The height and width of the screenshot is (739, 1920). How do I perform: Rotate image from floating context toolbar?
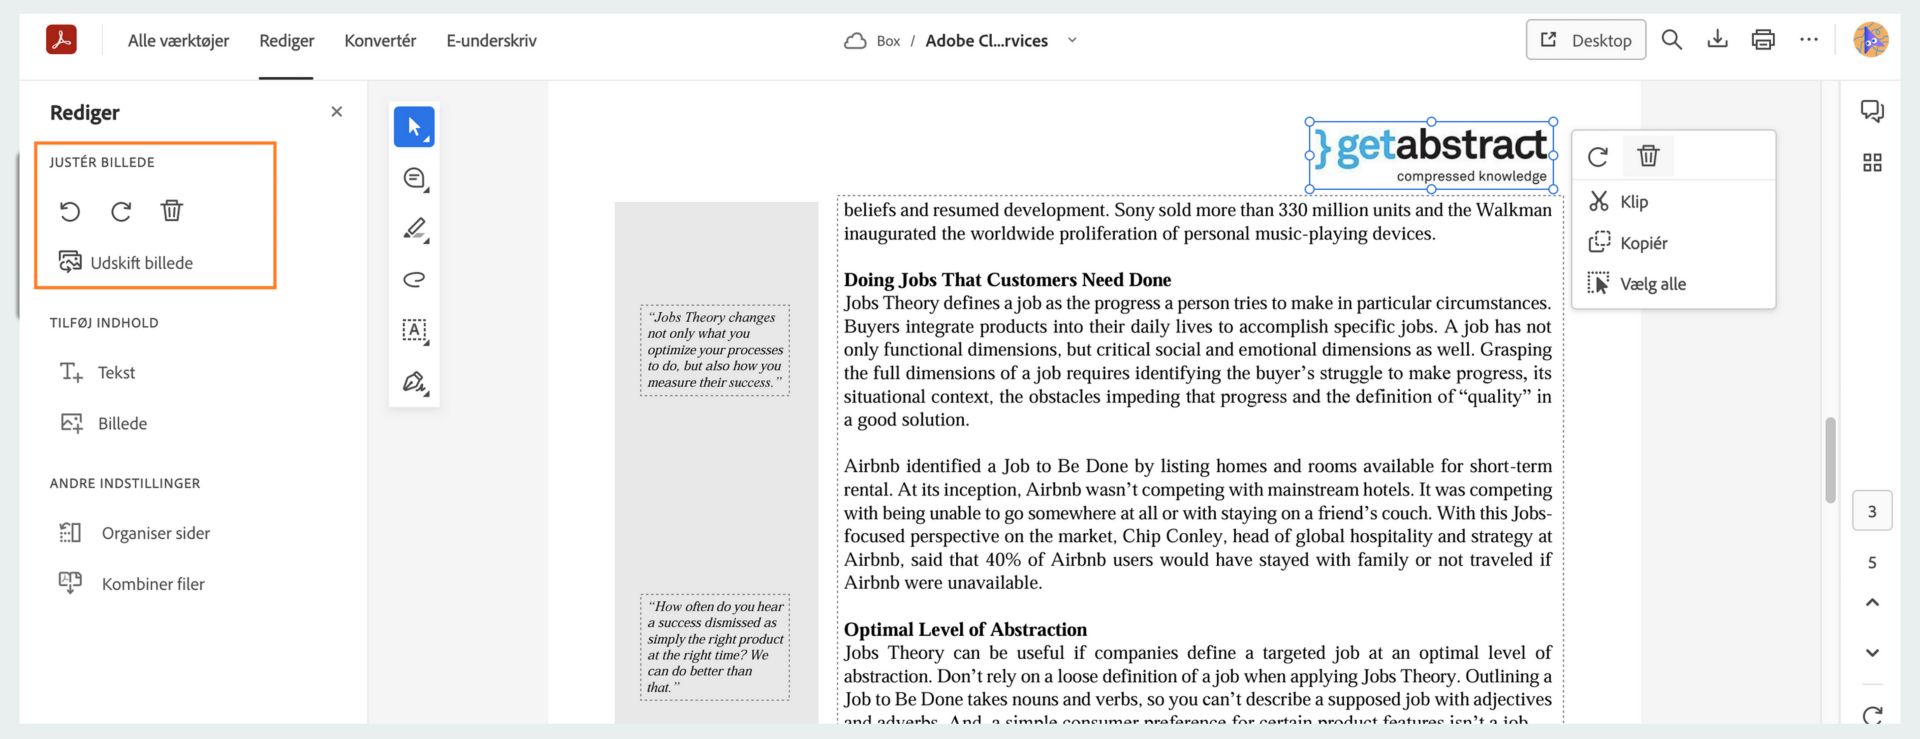pyautogui.click(x=1598, y=156)
